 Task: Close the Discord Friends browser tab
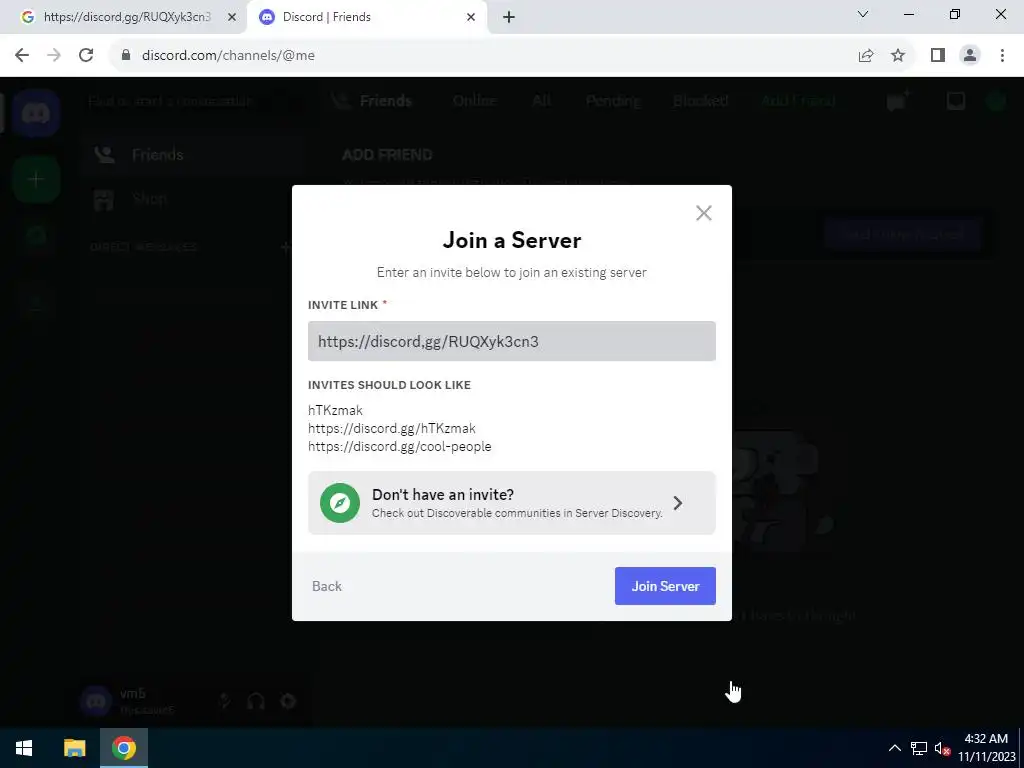coord(471,17)
